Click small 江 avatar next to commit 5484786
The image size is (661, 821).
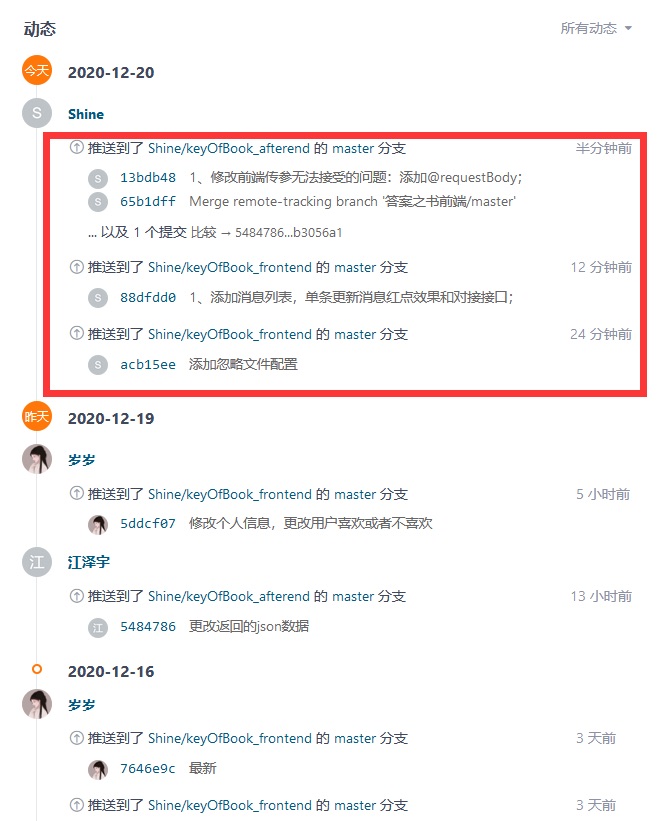tap(98, 627)
